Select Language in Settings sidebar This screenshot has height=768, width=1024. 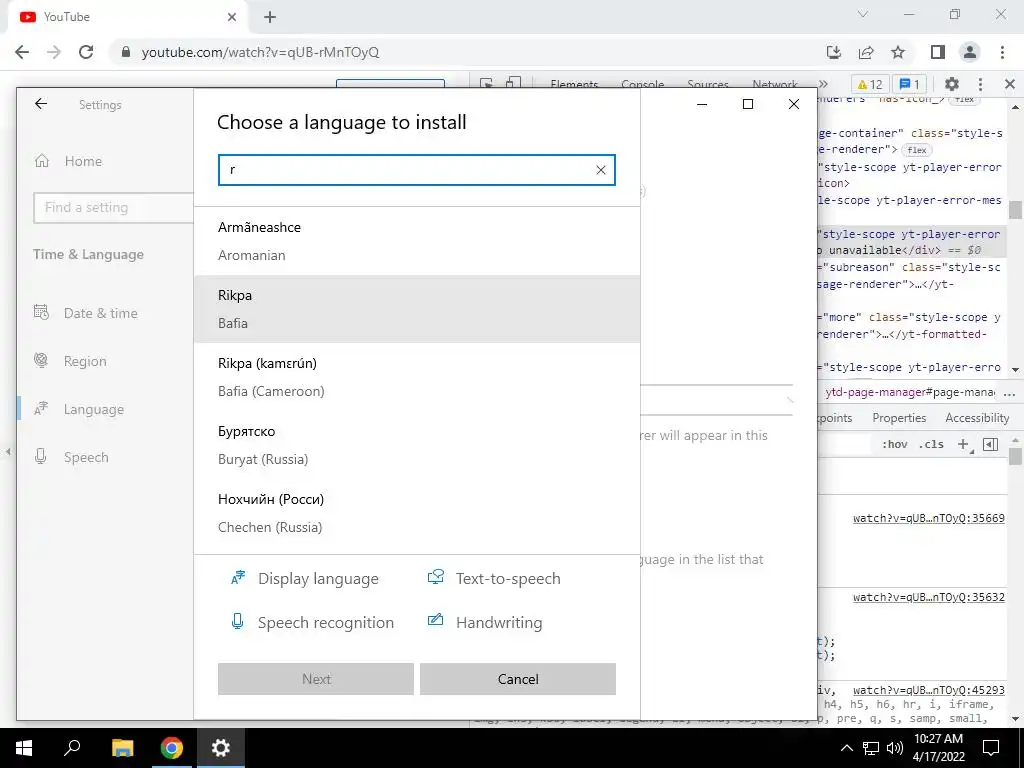104,409
